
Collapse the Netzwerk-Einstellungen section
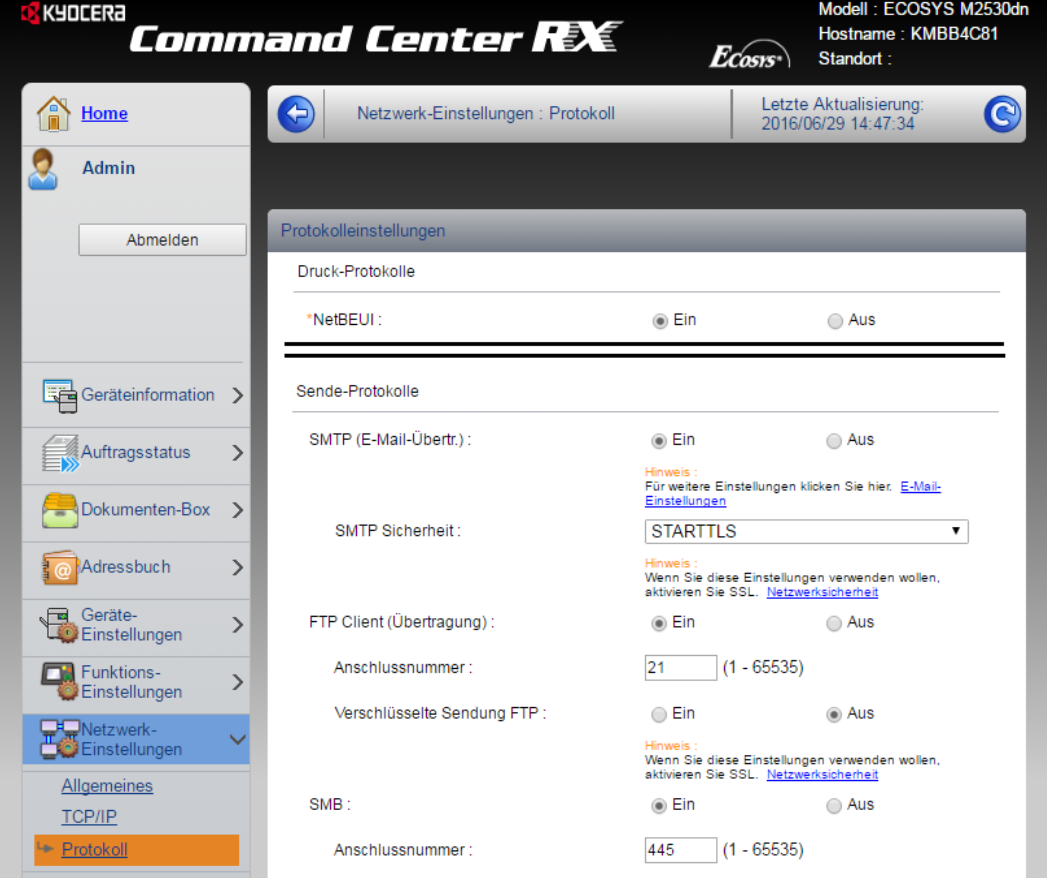[x=237, y=740]
